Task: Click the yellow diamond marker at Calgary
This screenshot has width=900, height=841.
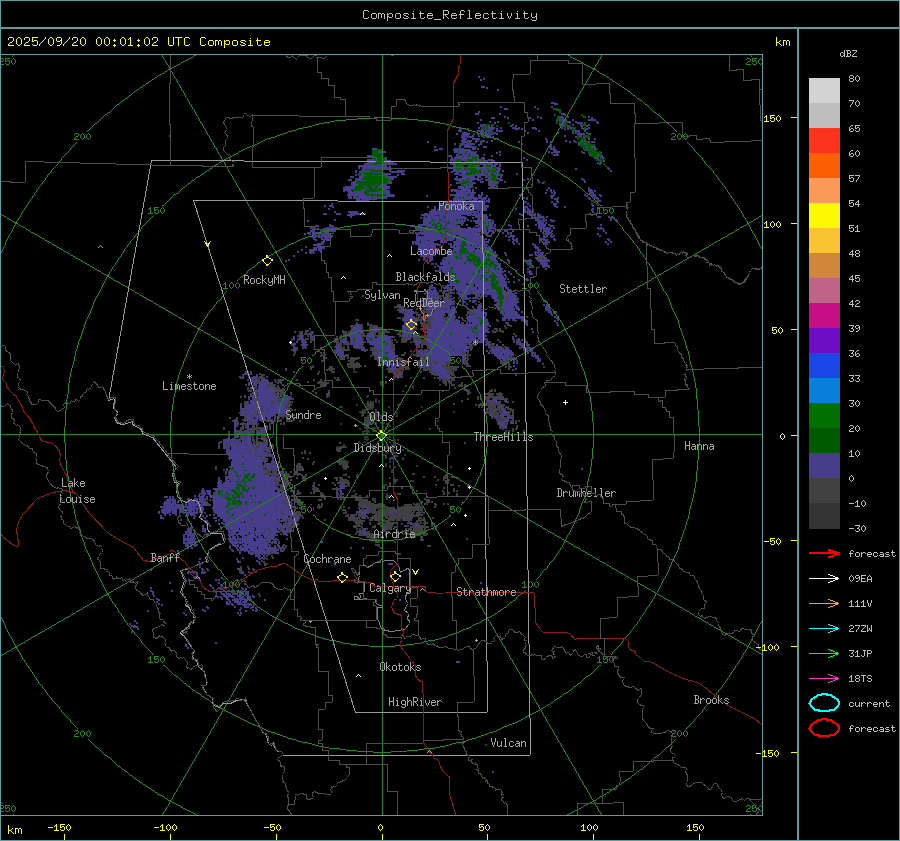Action: 395,576
